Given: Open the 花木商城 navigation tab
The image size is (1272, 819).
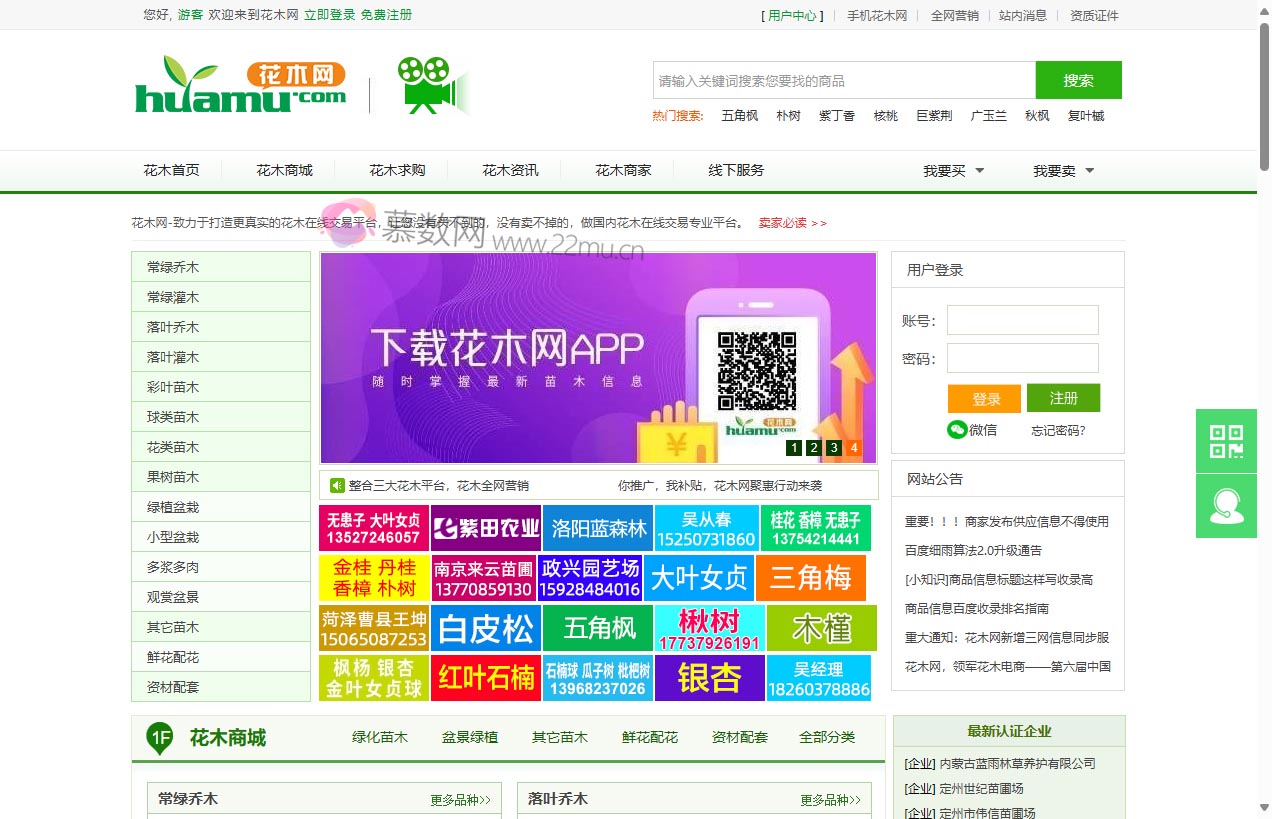Looking at the screenshot, I should click(284, 170).
